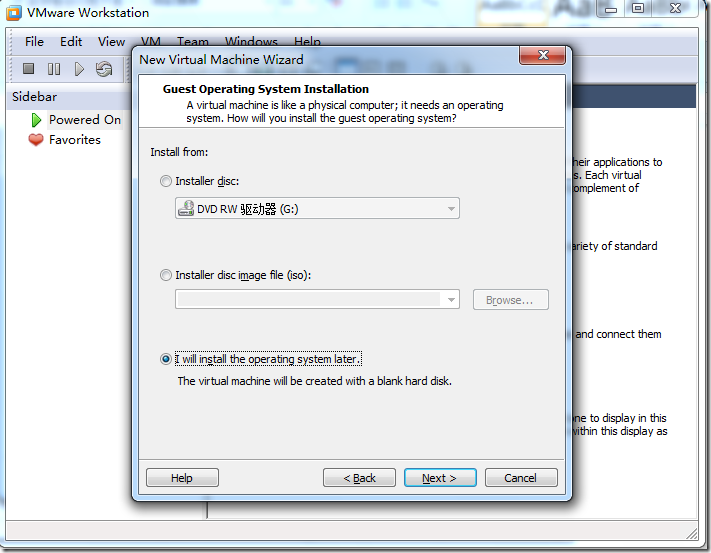Image resolution: width=711 pixels, height=553 pixels.
Task: Open the ISO image path dropdown arrow
Action: pos(451,300)
